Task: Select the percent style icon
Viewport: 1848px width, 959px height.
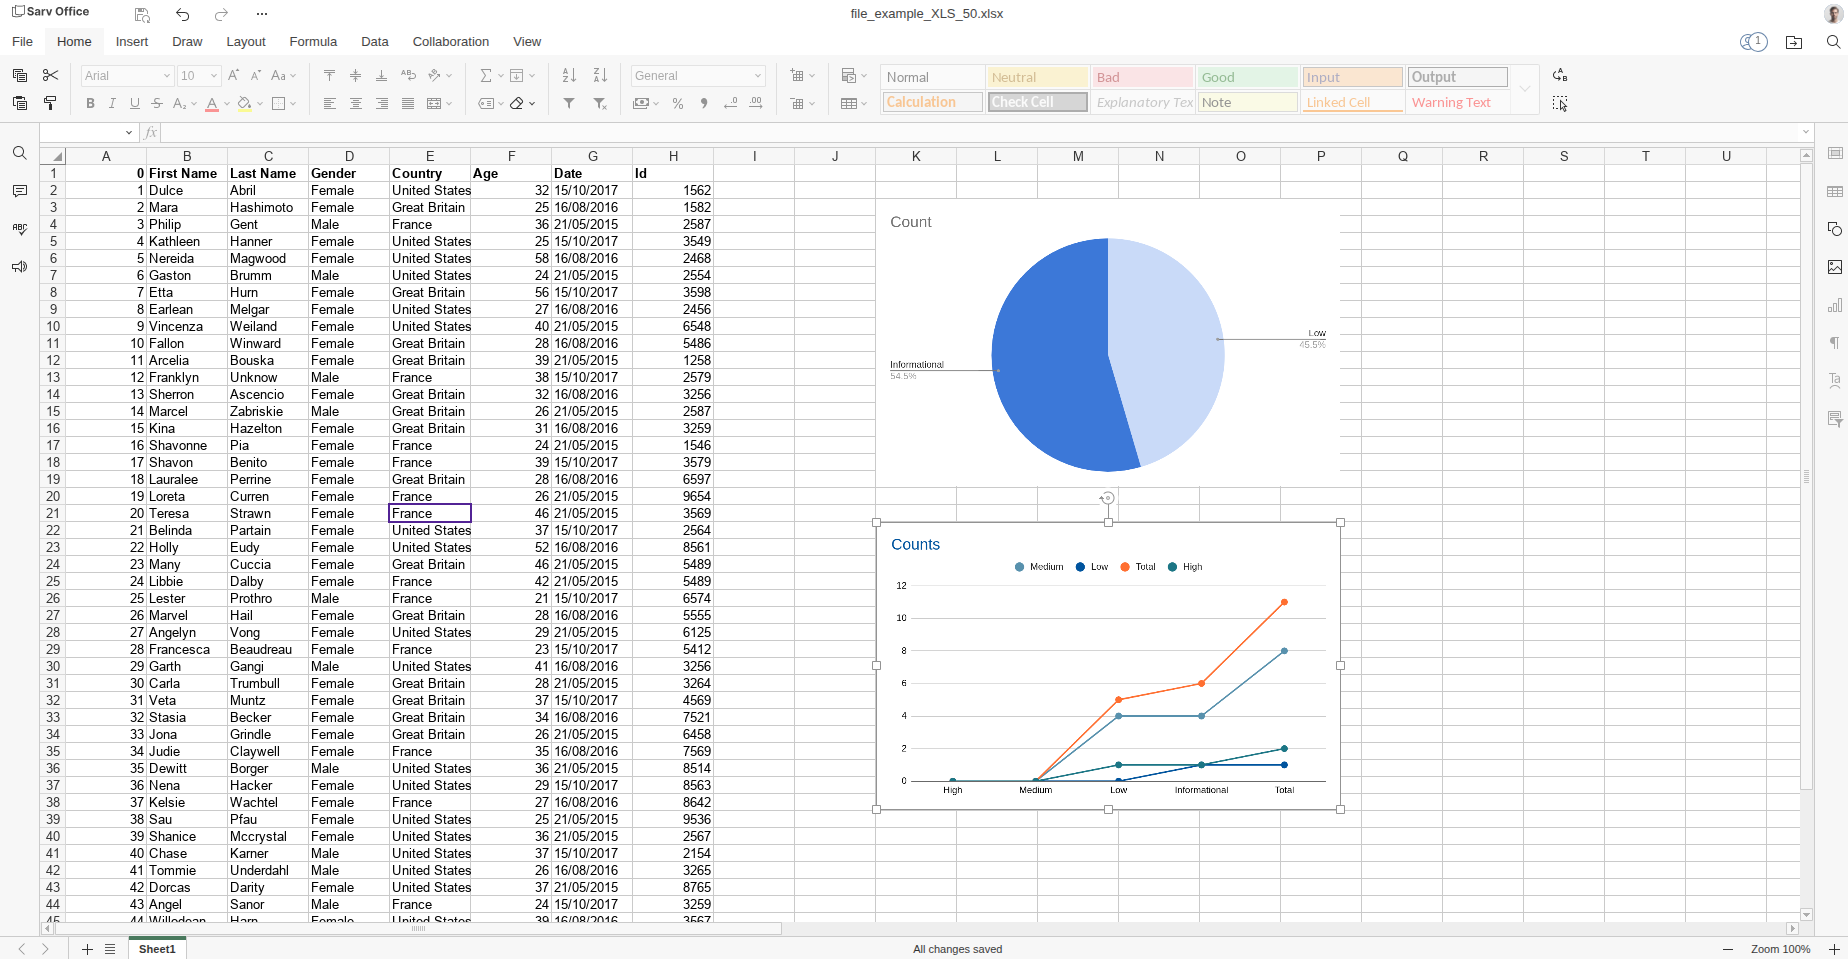Action: pyautogui.click(x=677, y=103)
